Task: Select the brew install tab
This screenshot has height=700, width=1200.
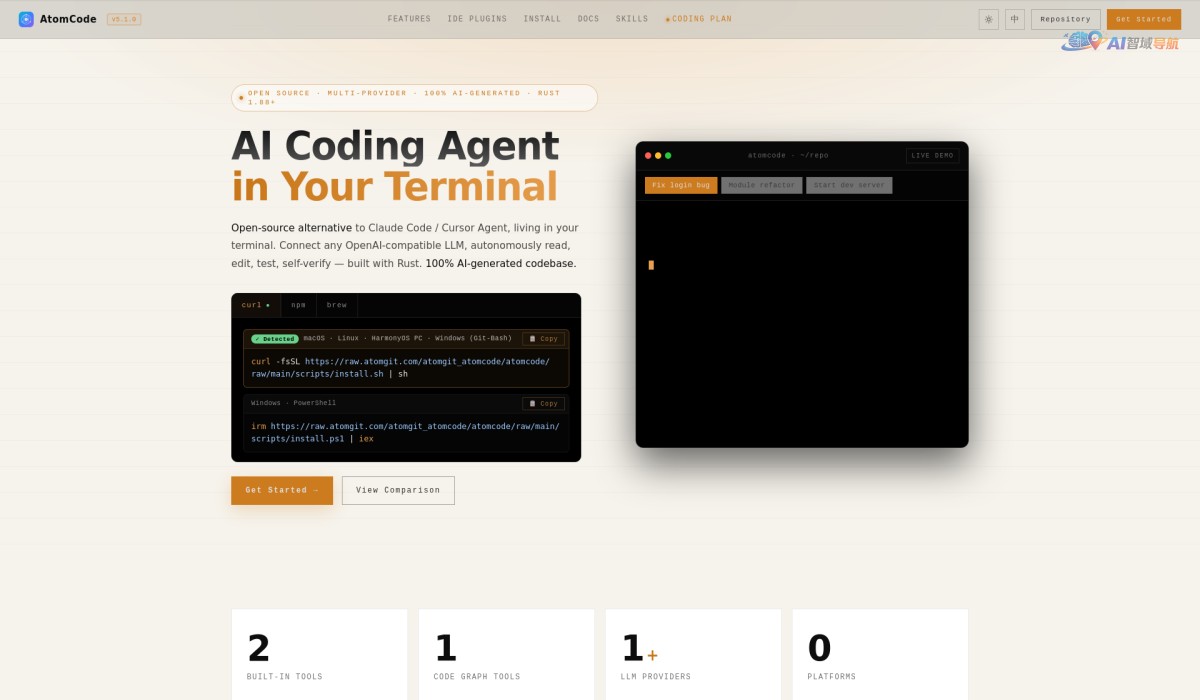Action: tap(337, 305)
